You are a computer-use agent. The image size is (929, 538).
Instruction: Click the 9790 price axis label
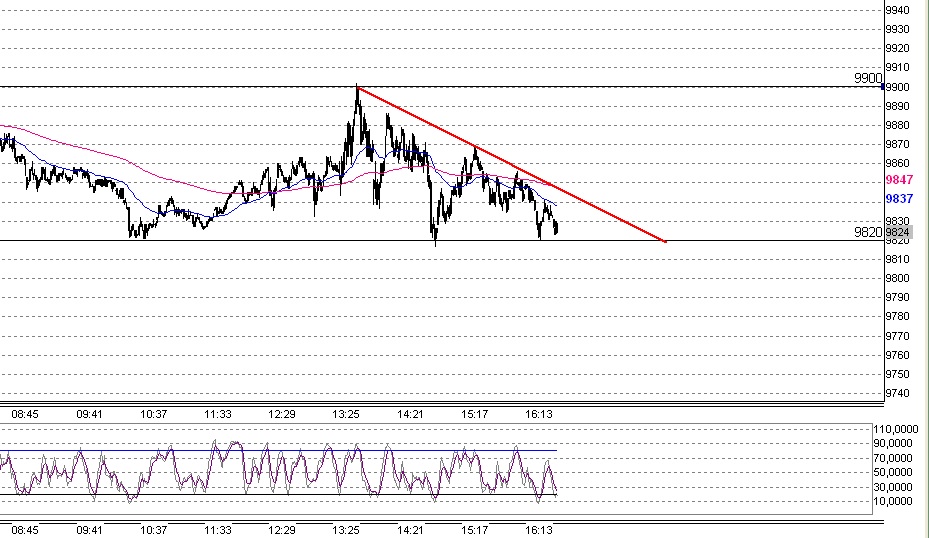(897, 297)
